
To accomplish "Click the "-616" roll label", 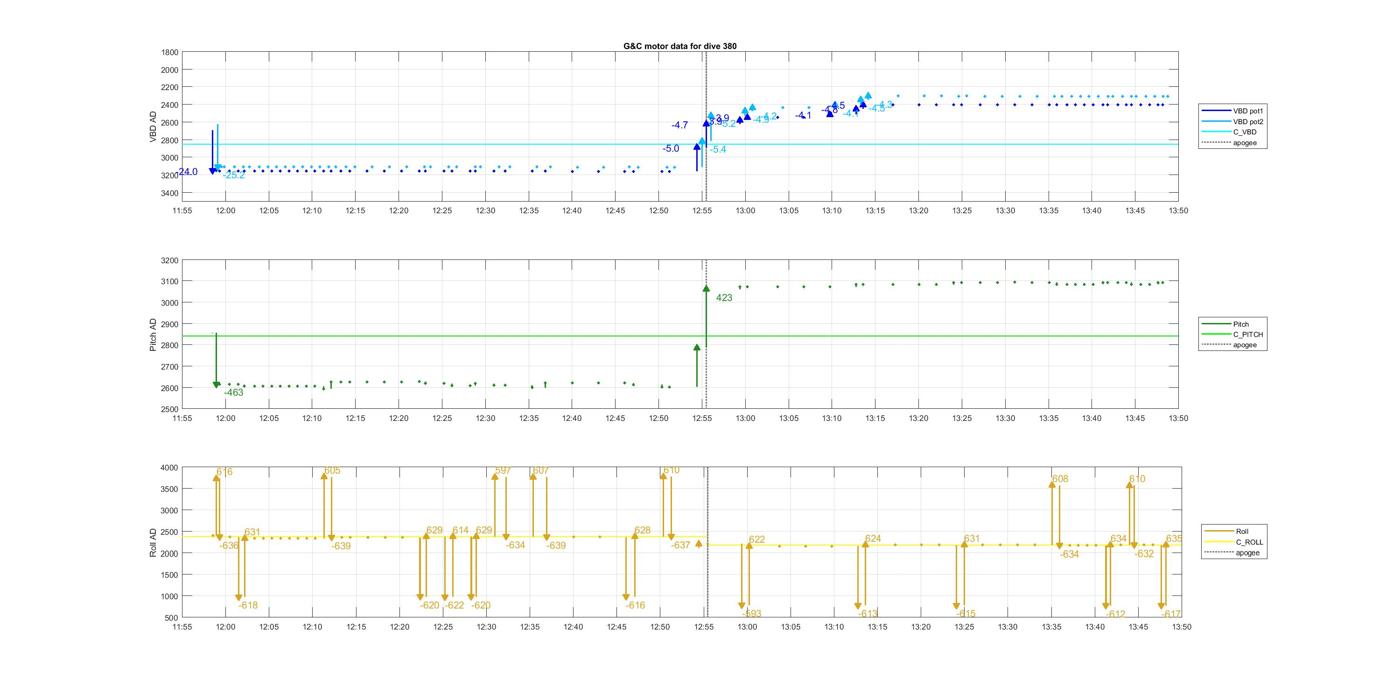I will [635, 606].
